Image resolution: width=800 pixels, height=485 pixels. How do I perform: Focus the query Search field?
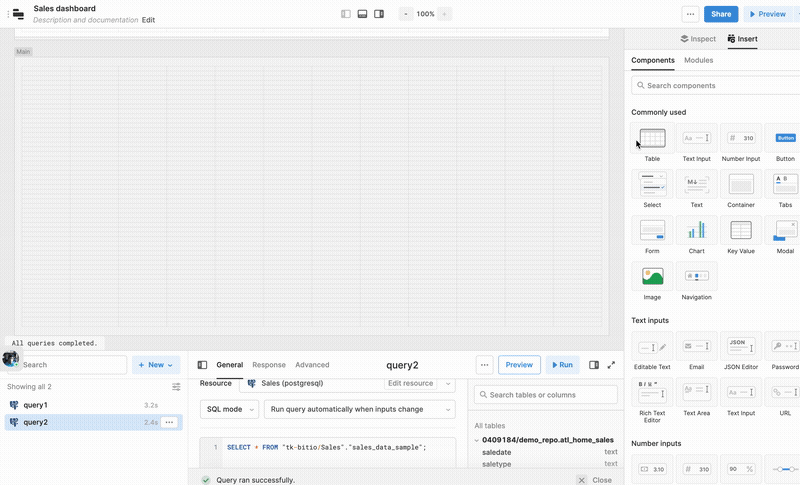tap(71, 365)
